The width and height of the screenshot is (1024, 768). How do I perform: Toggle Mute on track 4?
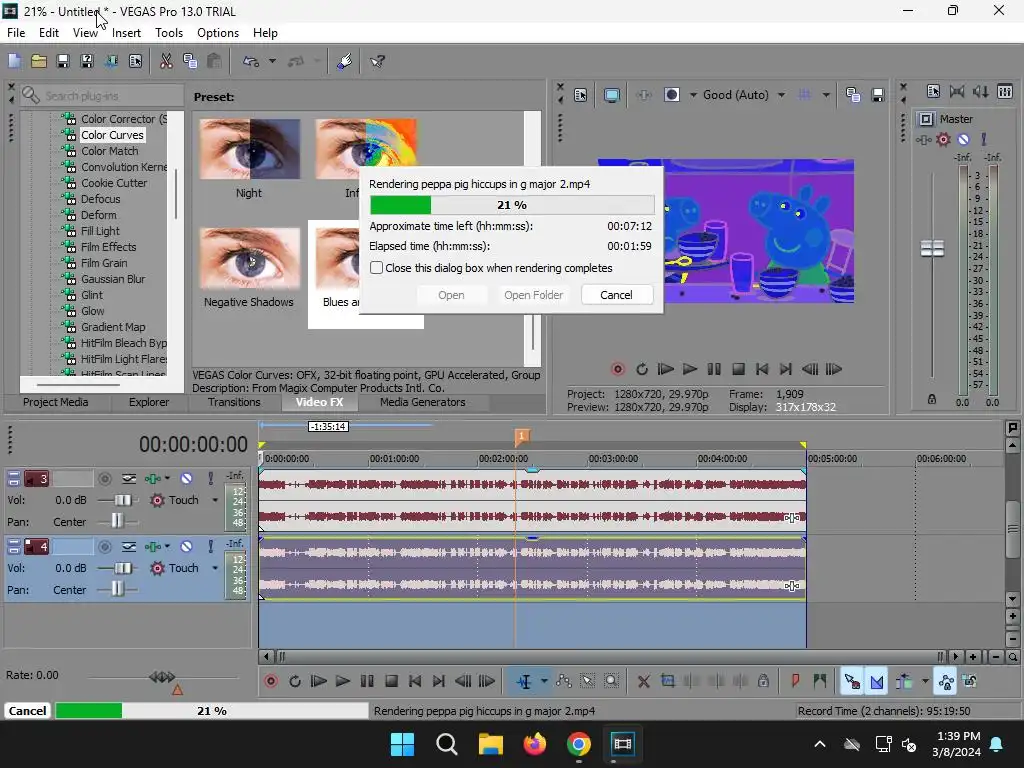186,547
